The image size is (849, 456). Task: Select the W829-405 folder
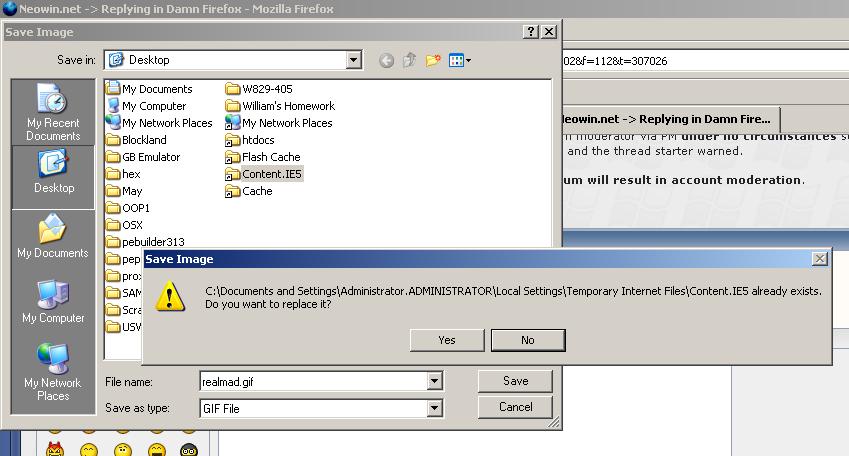click(x=259, y=89)
